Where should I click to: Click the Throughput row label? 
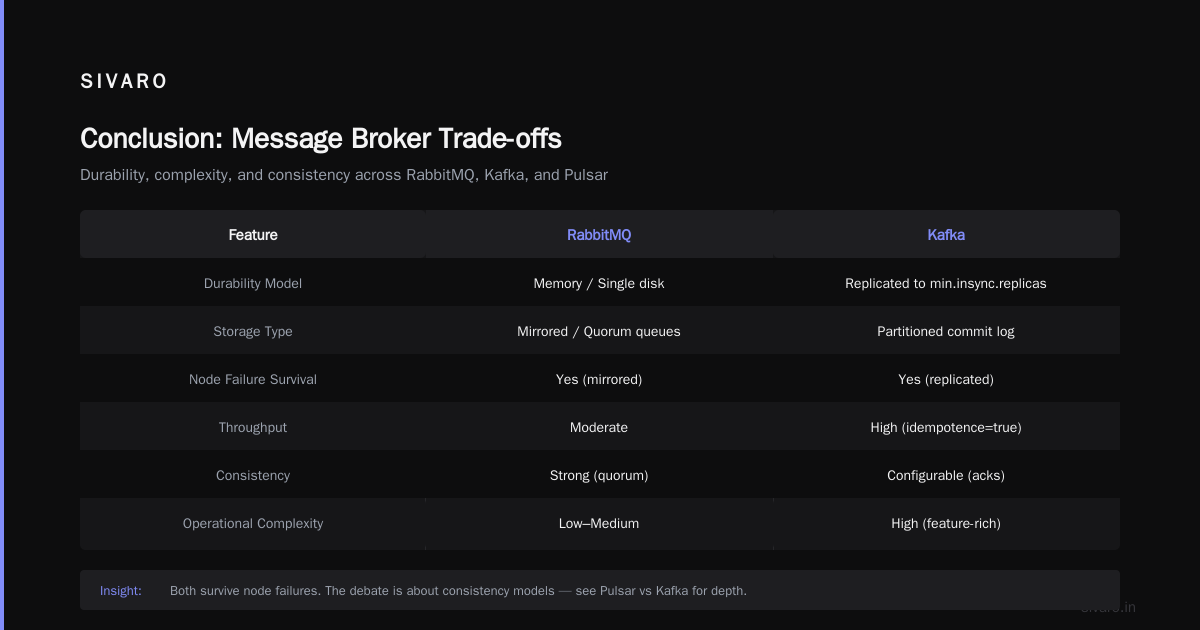coord(253,427)
